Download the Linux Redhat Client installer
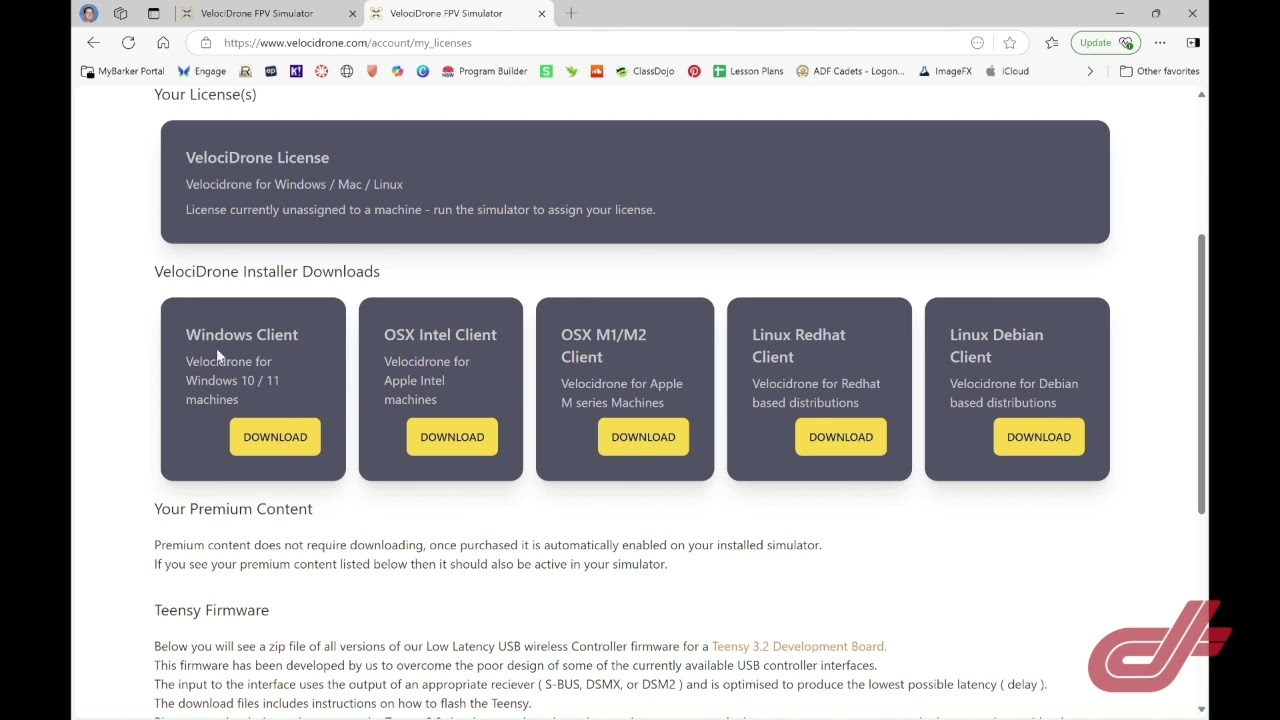Image resolution: width=1280 pixels, height=720 pixels. pyautogui.click(x=841, y=437)
